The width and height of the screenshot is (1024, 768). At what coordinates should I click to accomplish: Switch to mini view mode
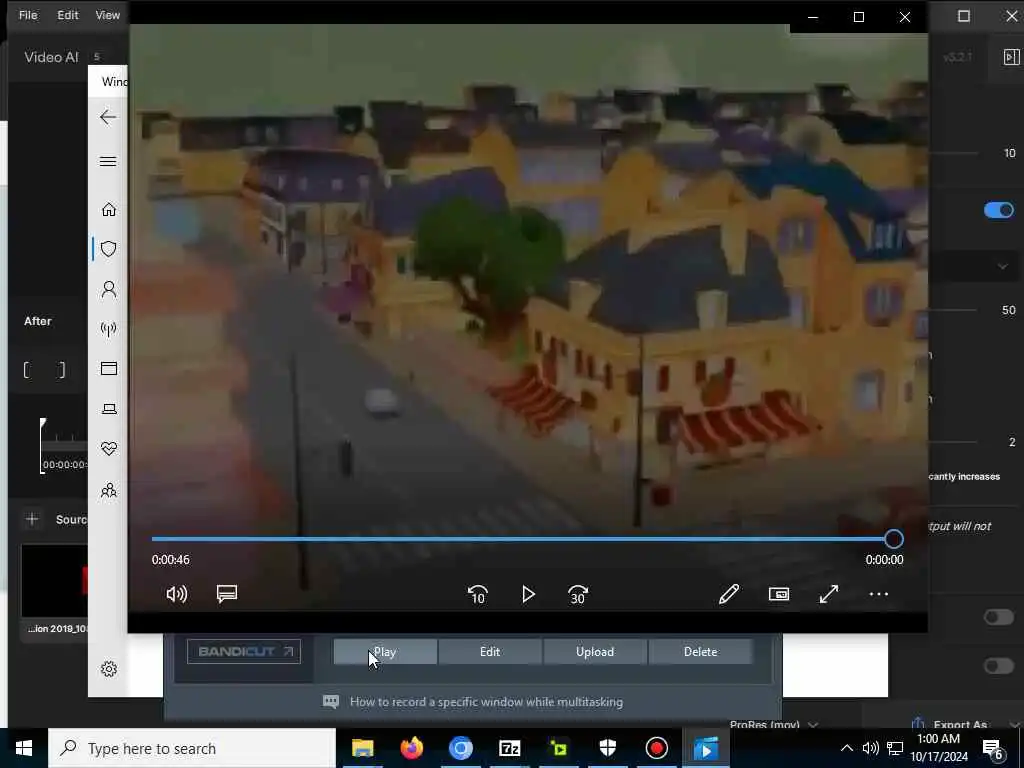coord(778,594)
